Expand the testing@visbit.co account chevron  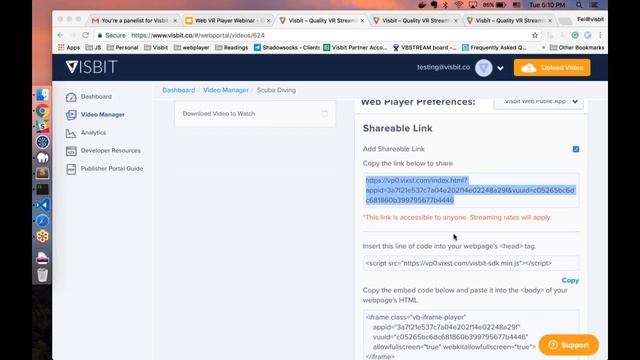click(500, 68)
